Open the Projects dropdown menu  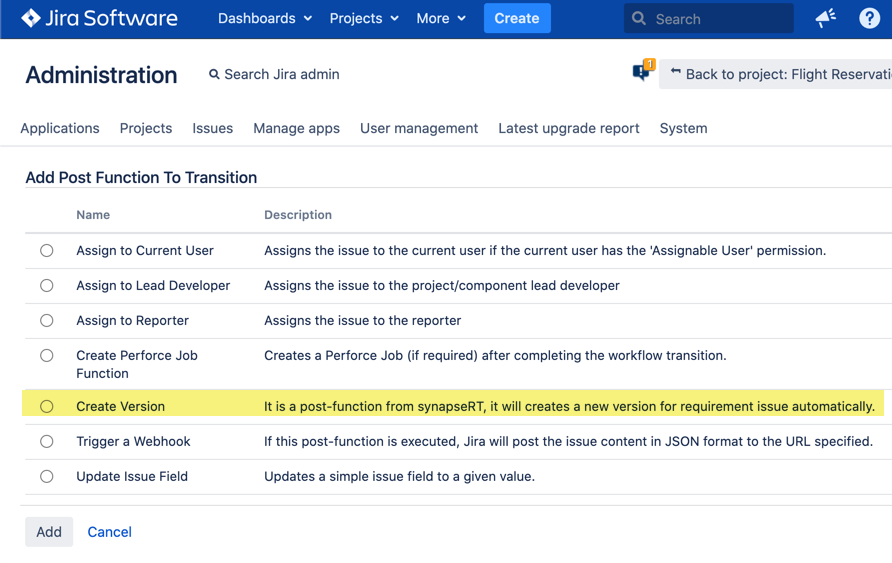click(364, 18)
